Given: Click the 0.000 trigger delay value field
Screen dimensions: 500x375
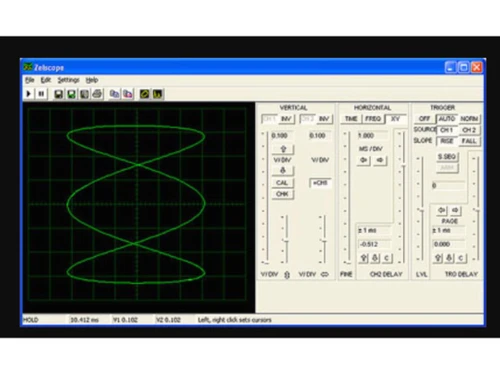Looking at the screenshot, I should tap(448, 244).
